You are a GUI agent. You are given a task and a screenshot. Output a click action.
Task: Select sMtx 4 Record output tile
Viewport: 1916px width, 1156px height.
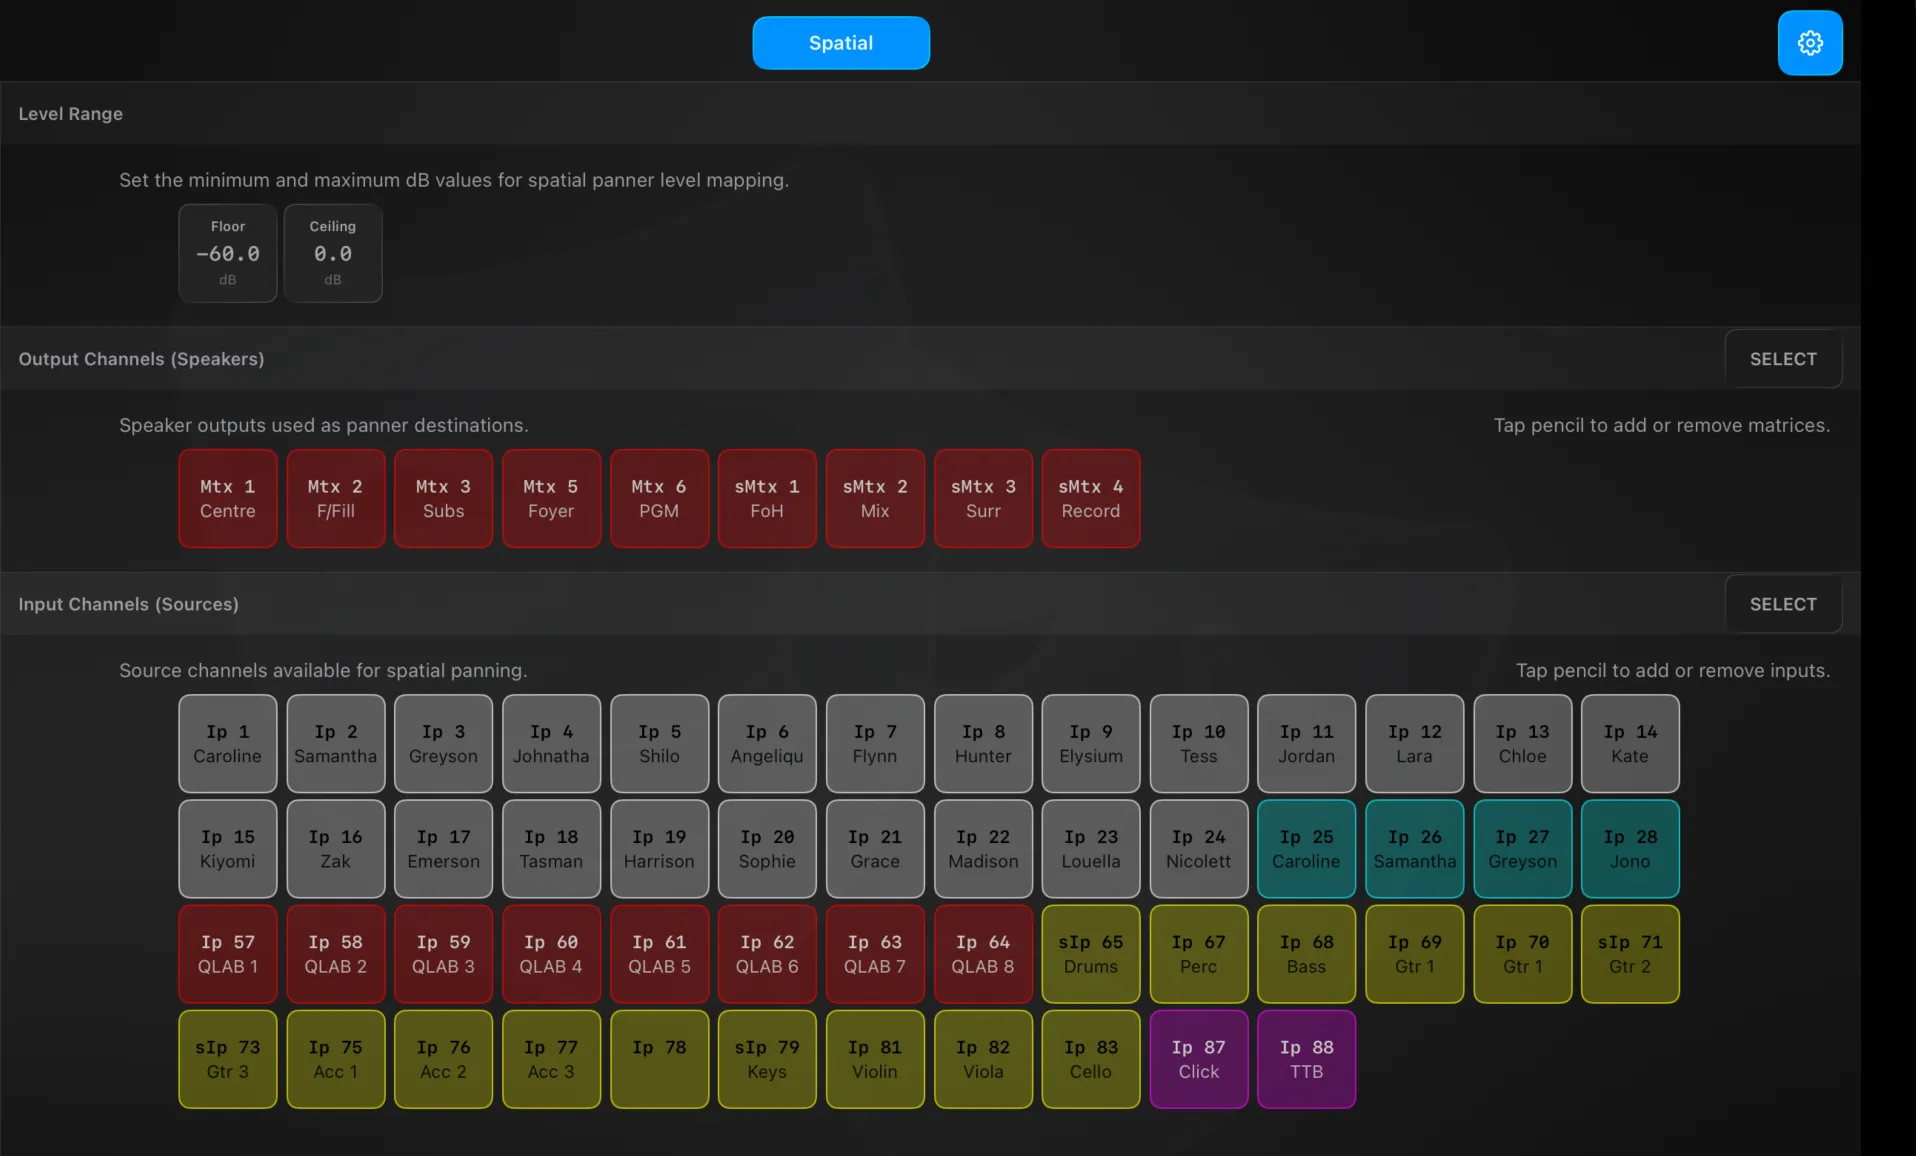(1091, 498)
